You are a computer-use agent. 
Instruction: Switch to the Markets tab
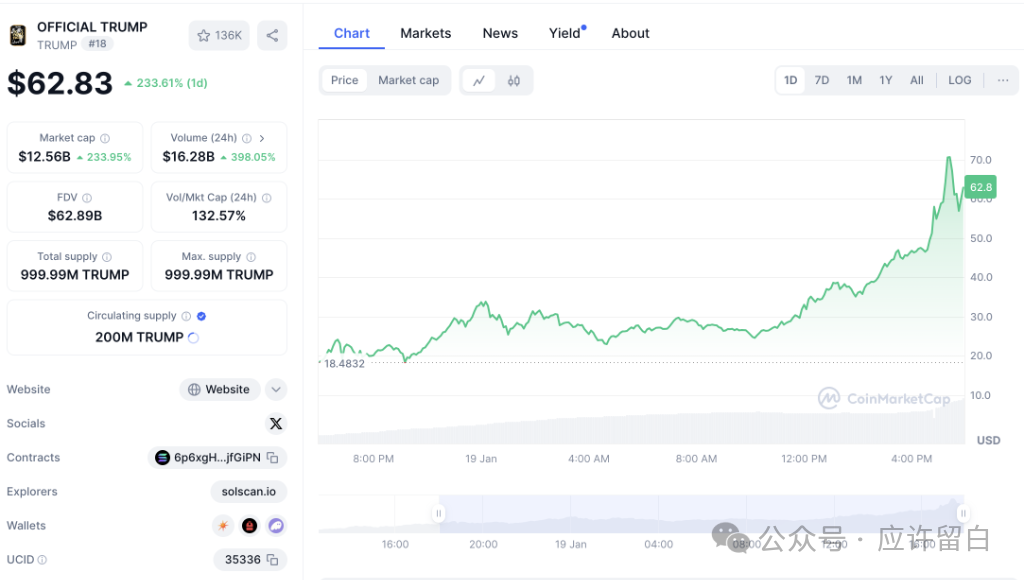(x=426, y=33)
